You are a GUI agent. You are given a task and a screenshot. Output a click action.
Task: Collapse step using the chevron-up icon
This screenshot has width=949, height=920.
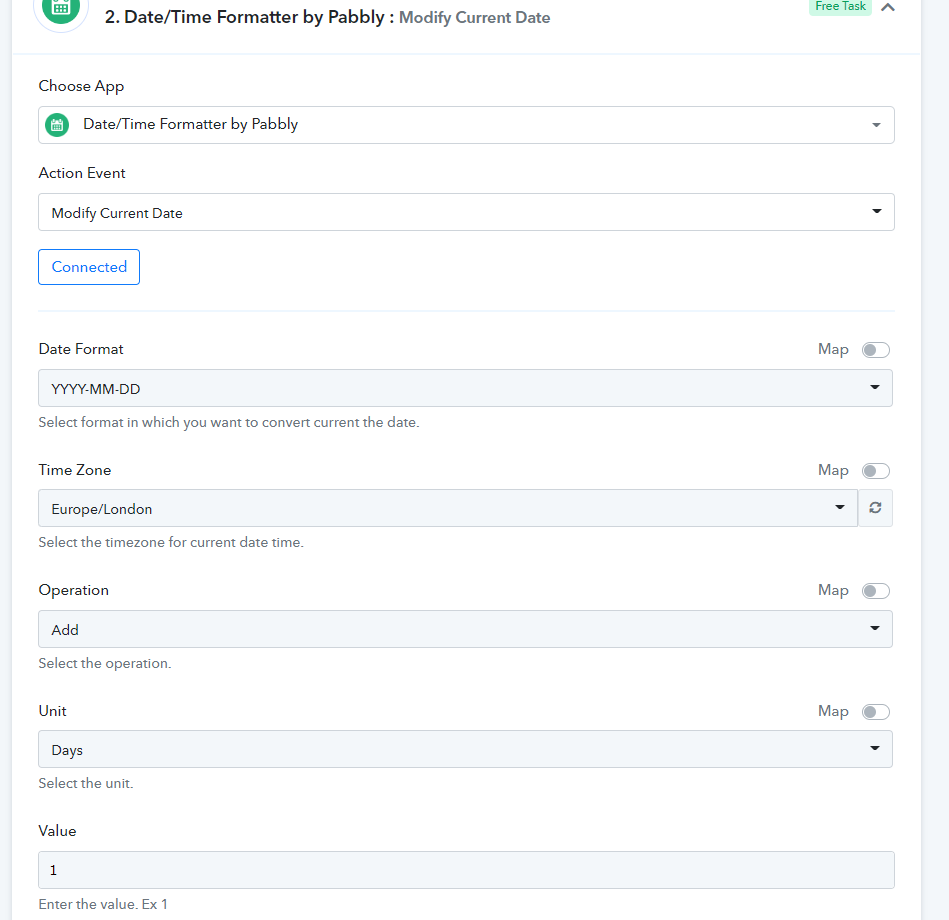pyautogui.click(x=888, y=7)
